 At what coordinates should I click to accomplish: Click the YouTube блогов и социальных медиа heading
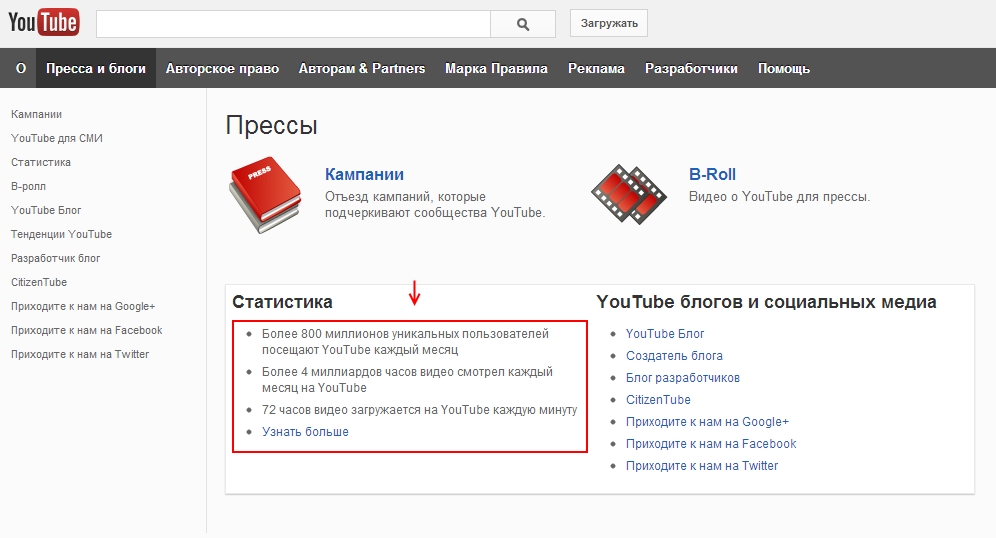coord(766,302)
